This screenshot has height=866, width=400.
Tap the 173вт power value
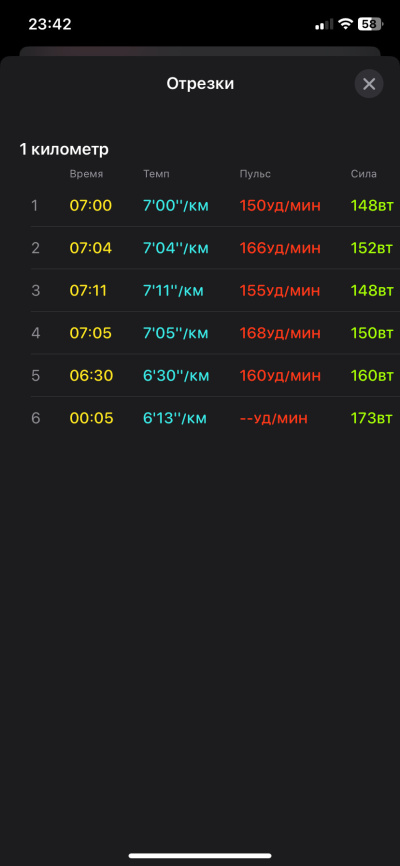click(x=372, y=418)
